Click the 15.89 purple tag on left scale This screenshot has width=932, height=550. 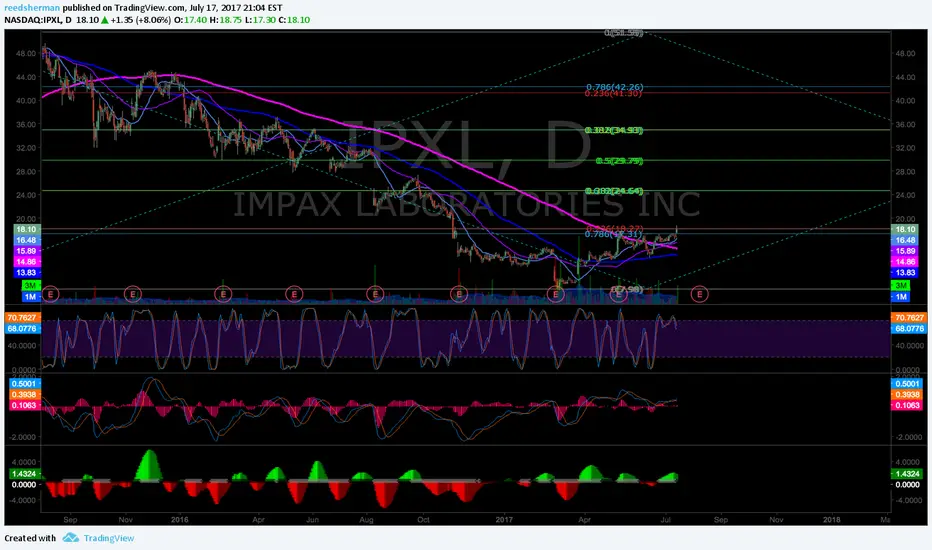coord(26,251)
